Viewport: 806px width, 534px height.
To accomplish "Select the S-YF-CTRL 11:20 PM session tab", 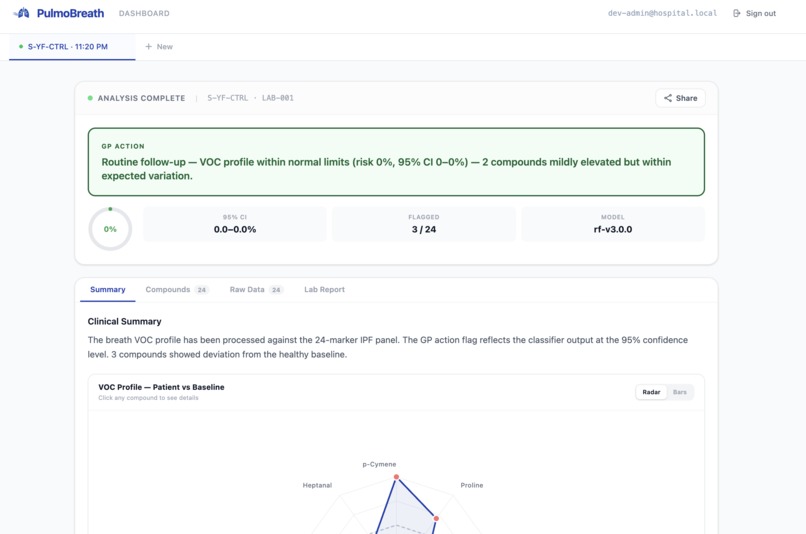I will 72,47.
